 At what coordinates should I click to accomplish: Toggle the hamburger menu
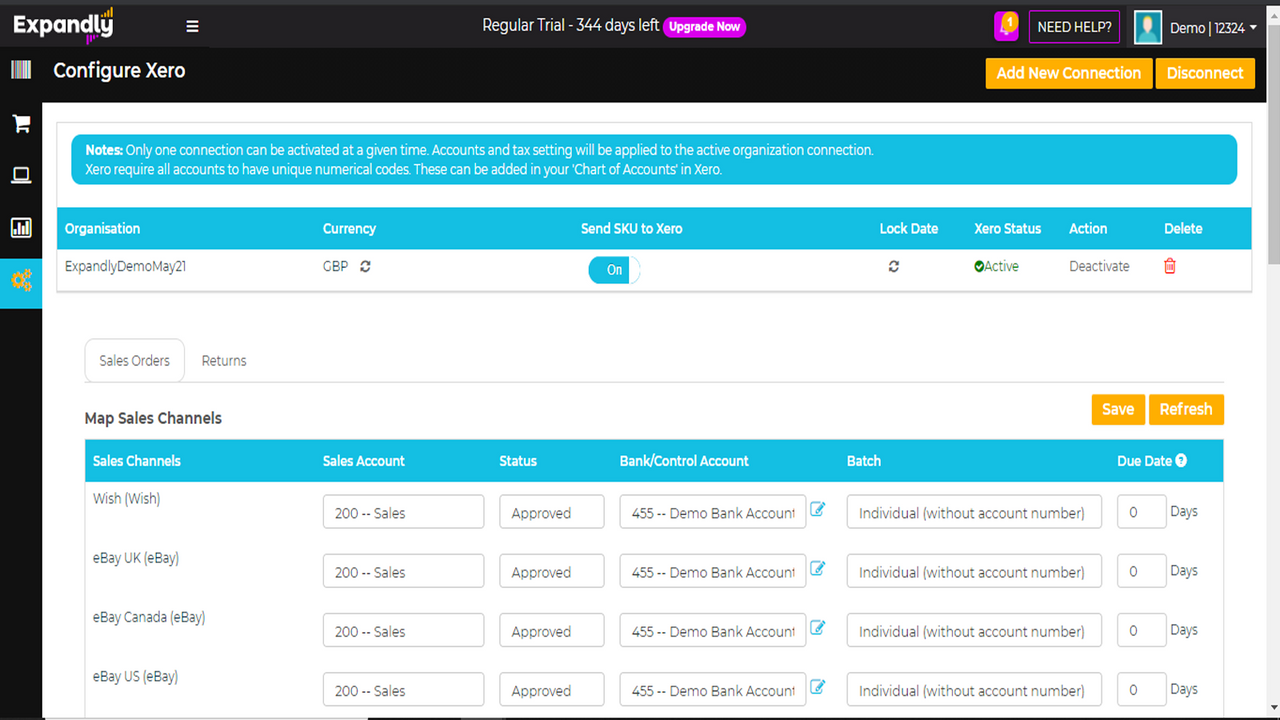(x=192, y=26)
